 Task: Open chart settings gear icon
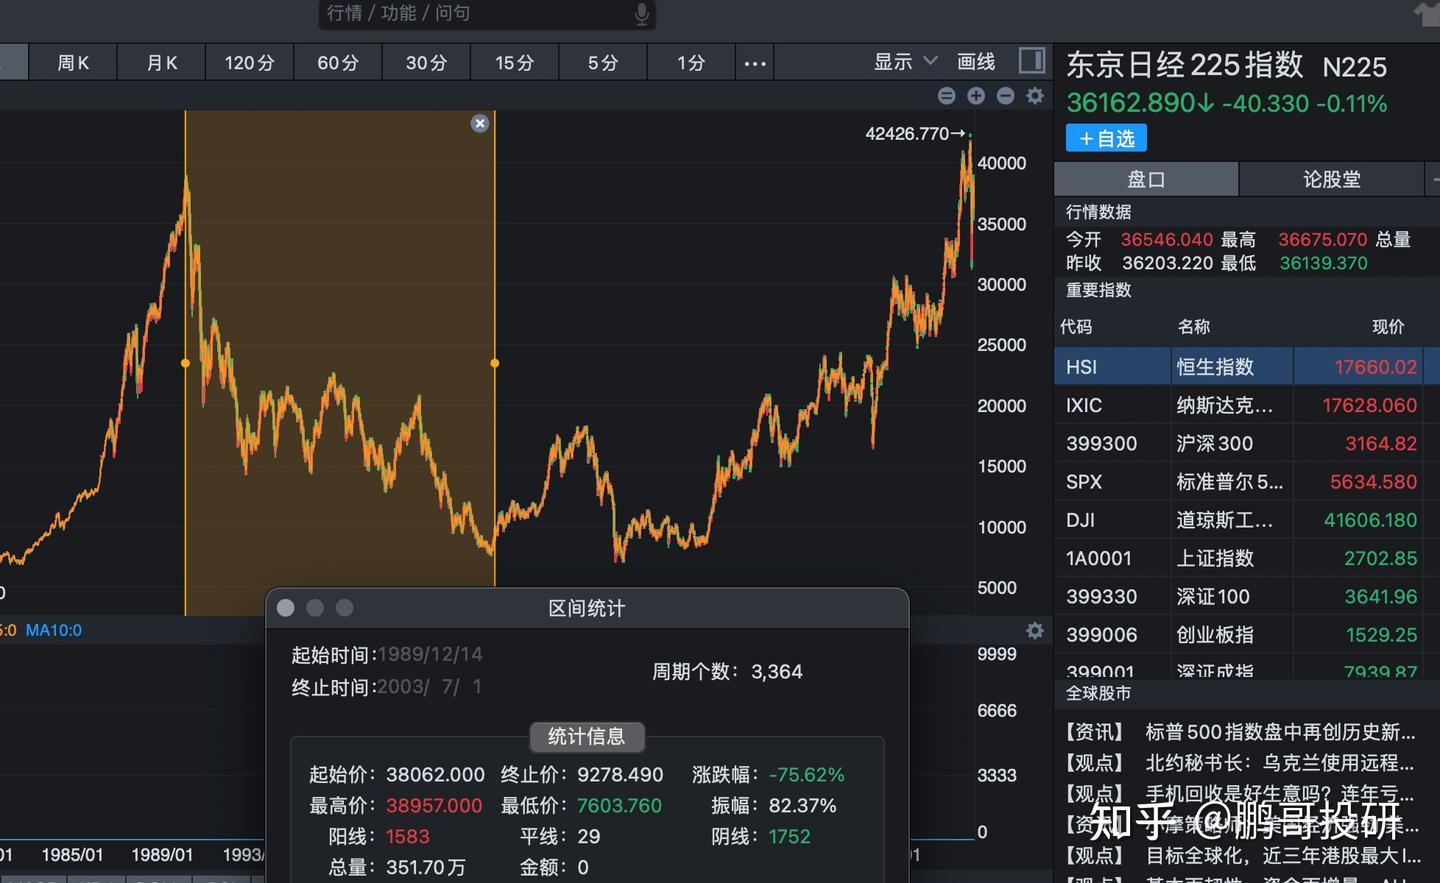pos(1035,96)
